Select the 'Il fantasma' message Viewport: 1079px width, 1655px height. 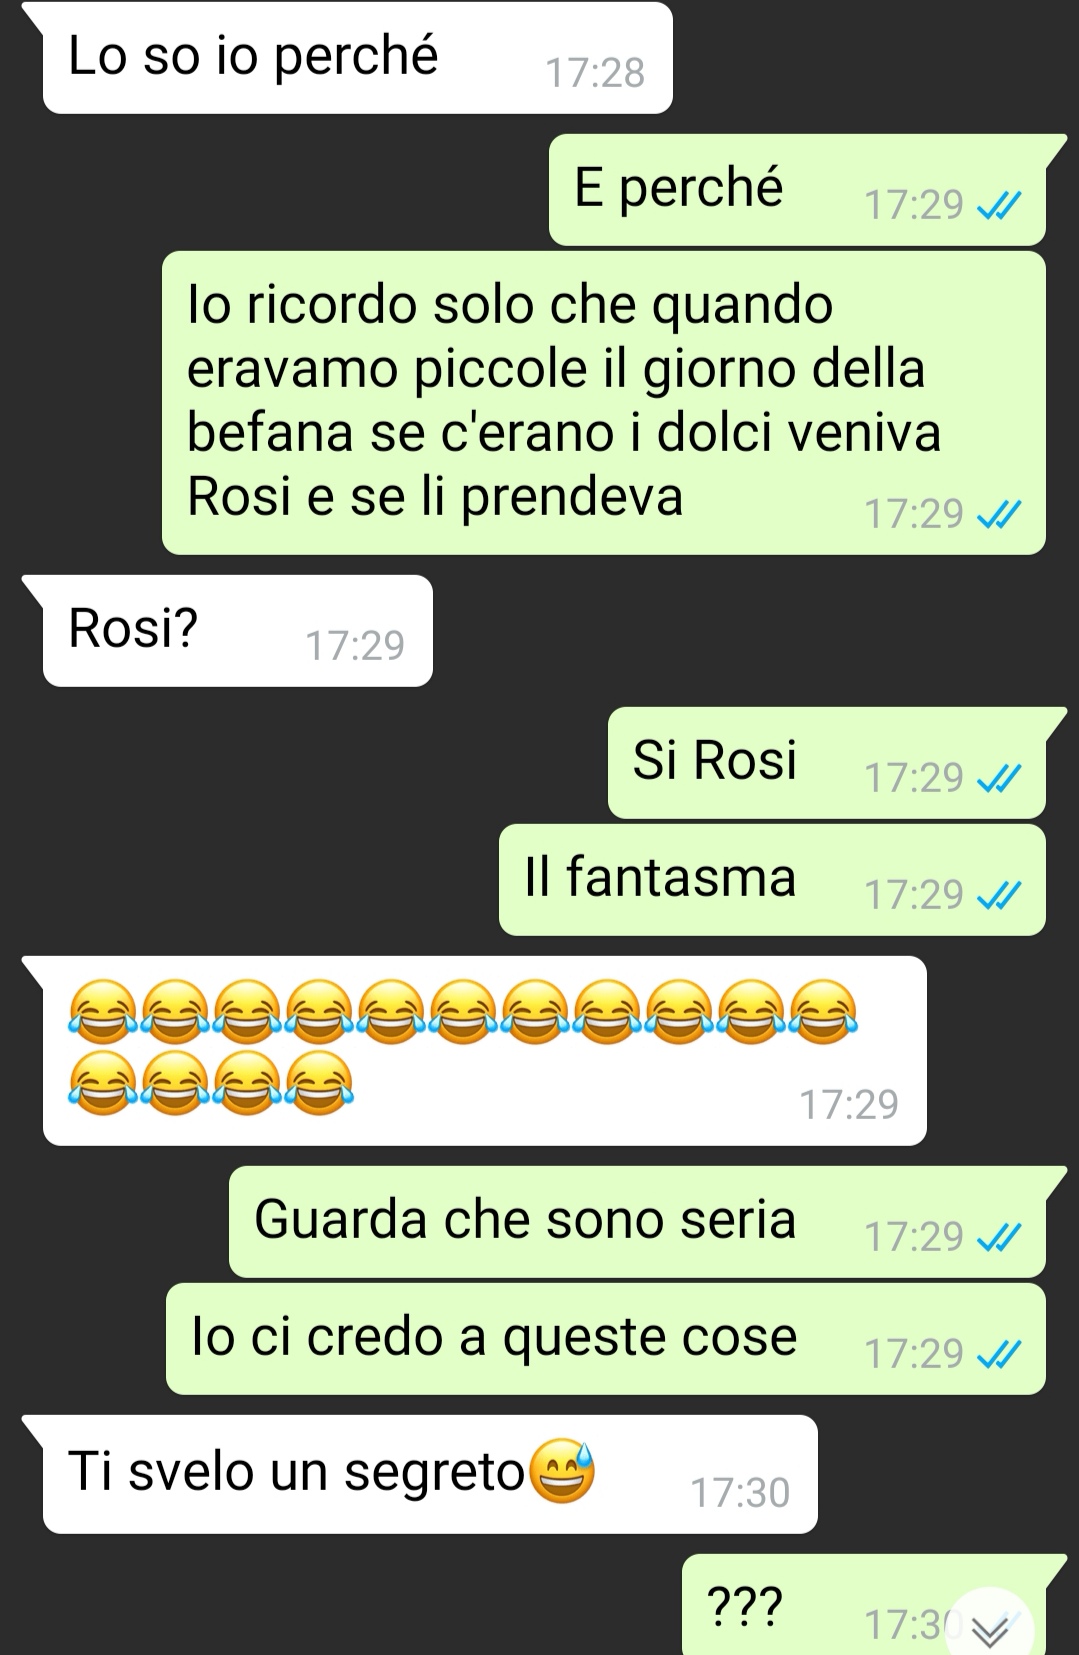tap(772, 880)
